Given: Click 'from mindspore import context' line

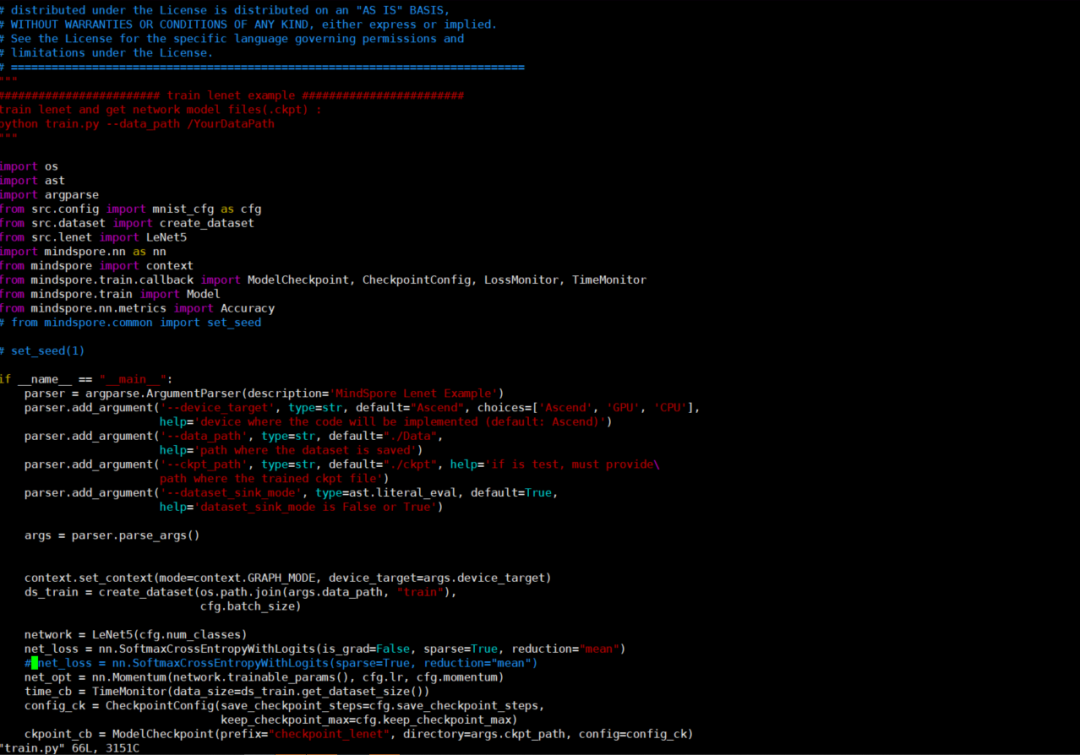Looking at the screenshot, I should tap(96, 265).
